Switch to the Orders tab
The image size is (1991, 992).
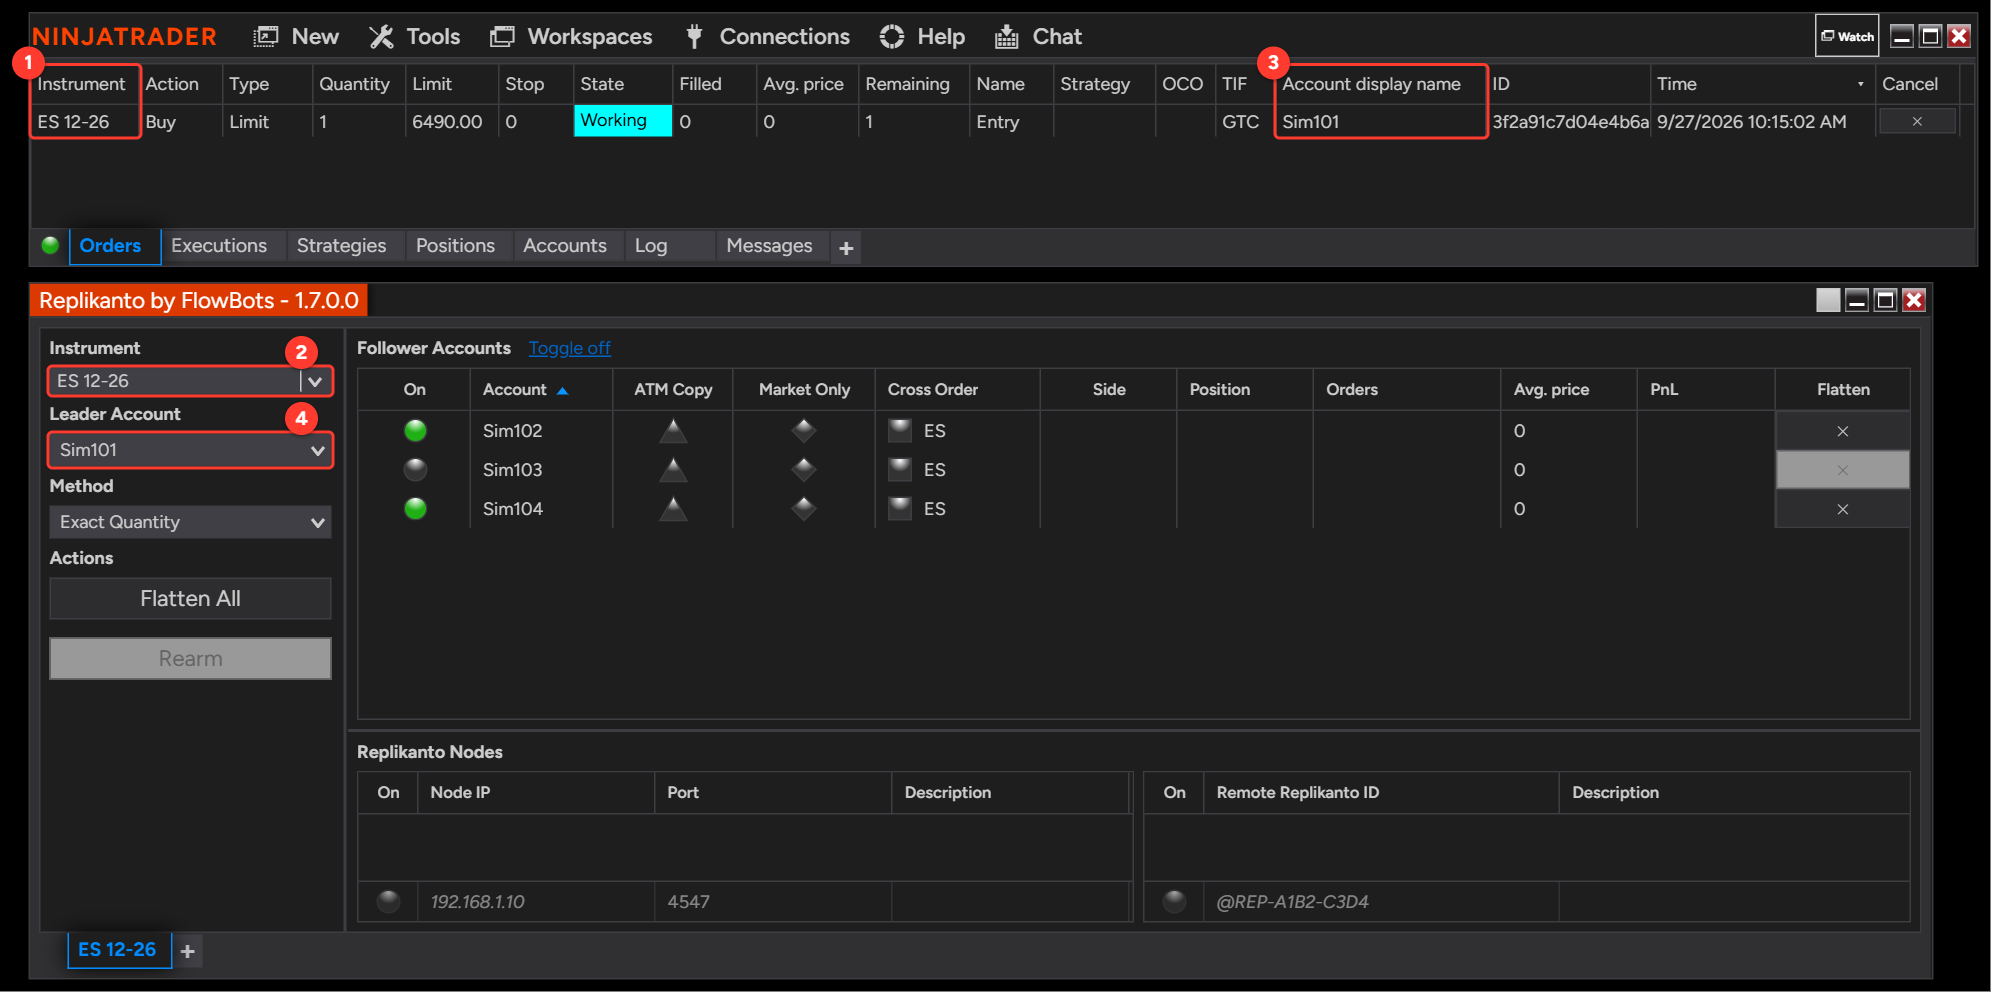115,246
